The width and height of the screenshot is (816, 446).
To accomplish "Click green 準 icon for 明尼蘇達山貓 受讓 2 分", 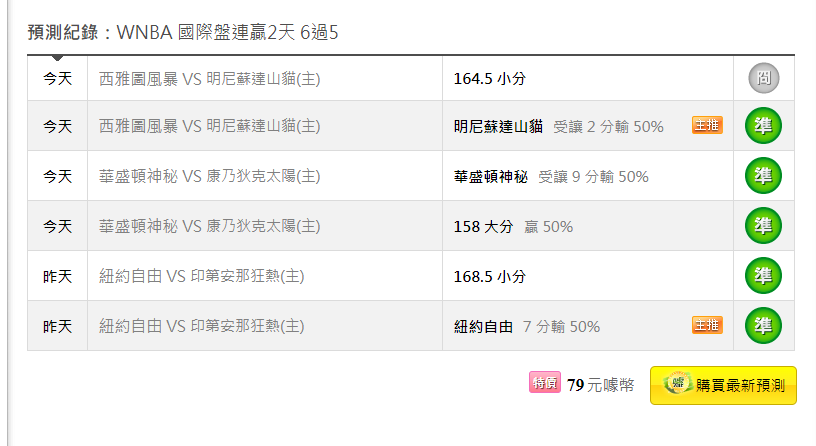I will (x=763, y=125).
